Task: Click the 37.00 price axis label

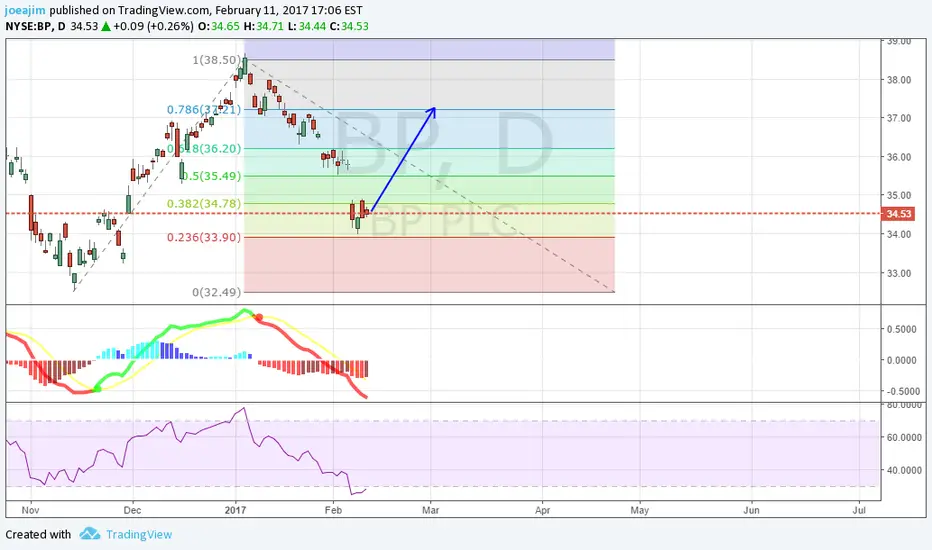Action: click(899, 118)
